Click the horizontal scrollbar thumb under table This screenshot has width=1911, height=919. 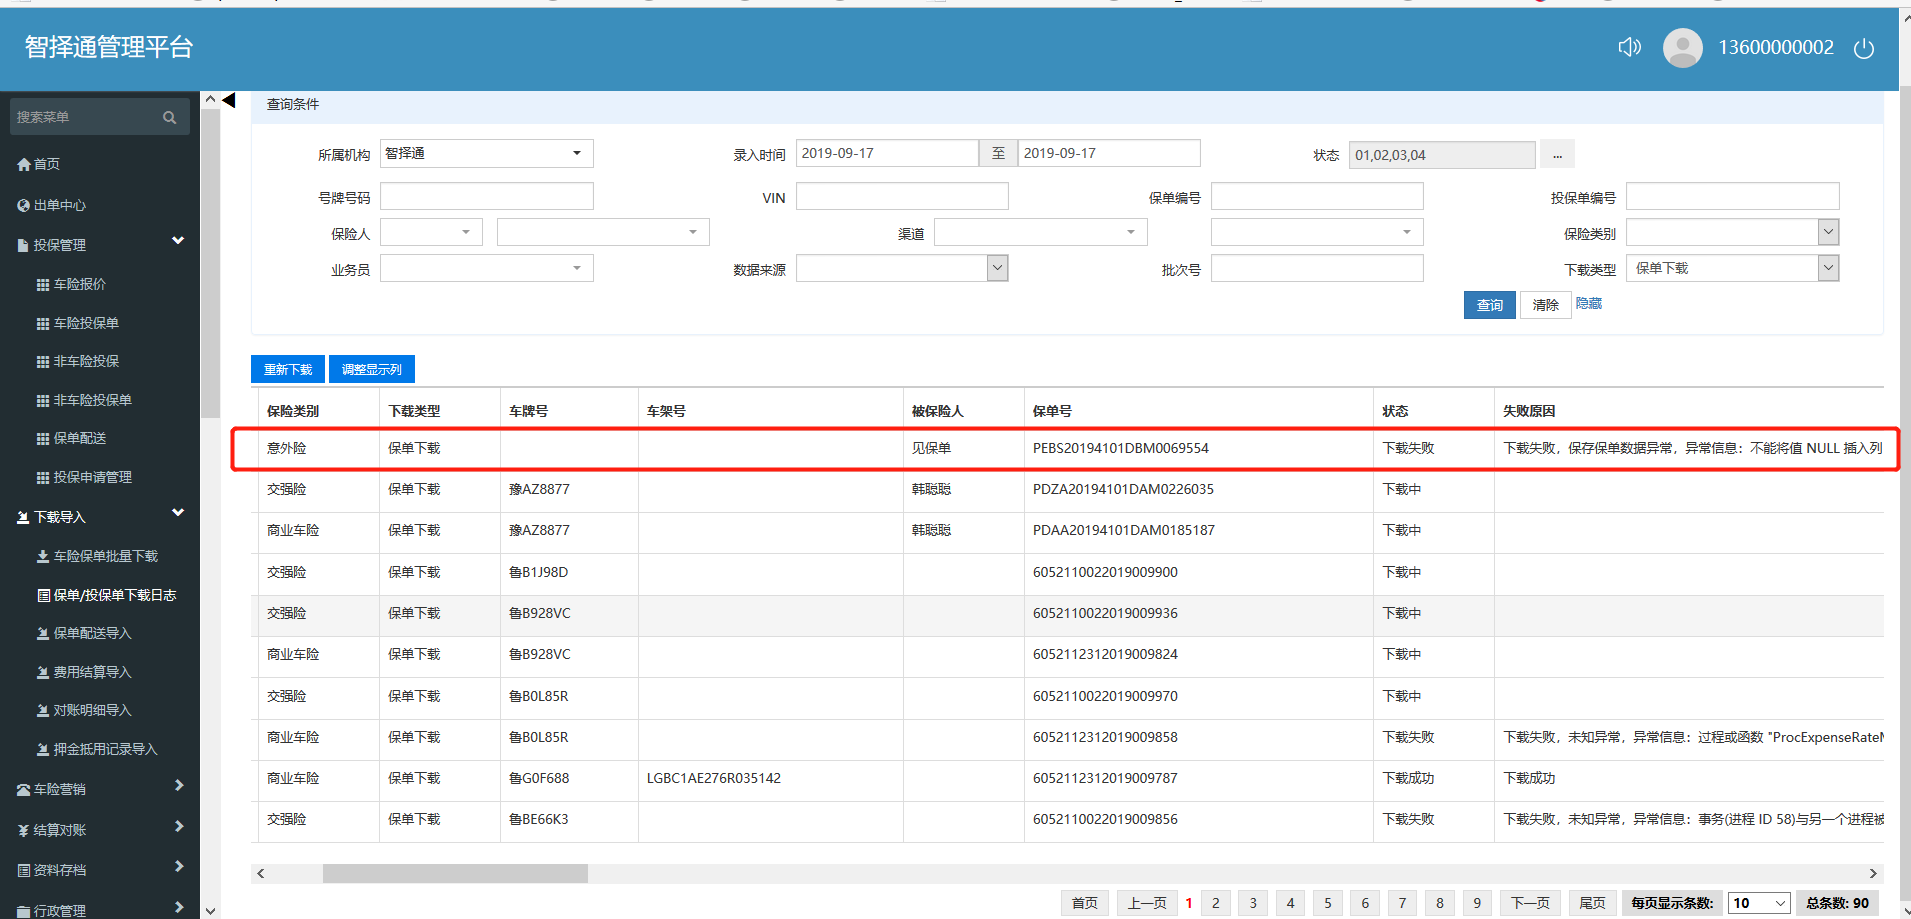coord(455,873)
